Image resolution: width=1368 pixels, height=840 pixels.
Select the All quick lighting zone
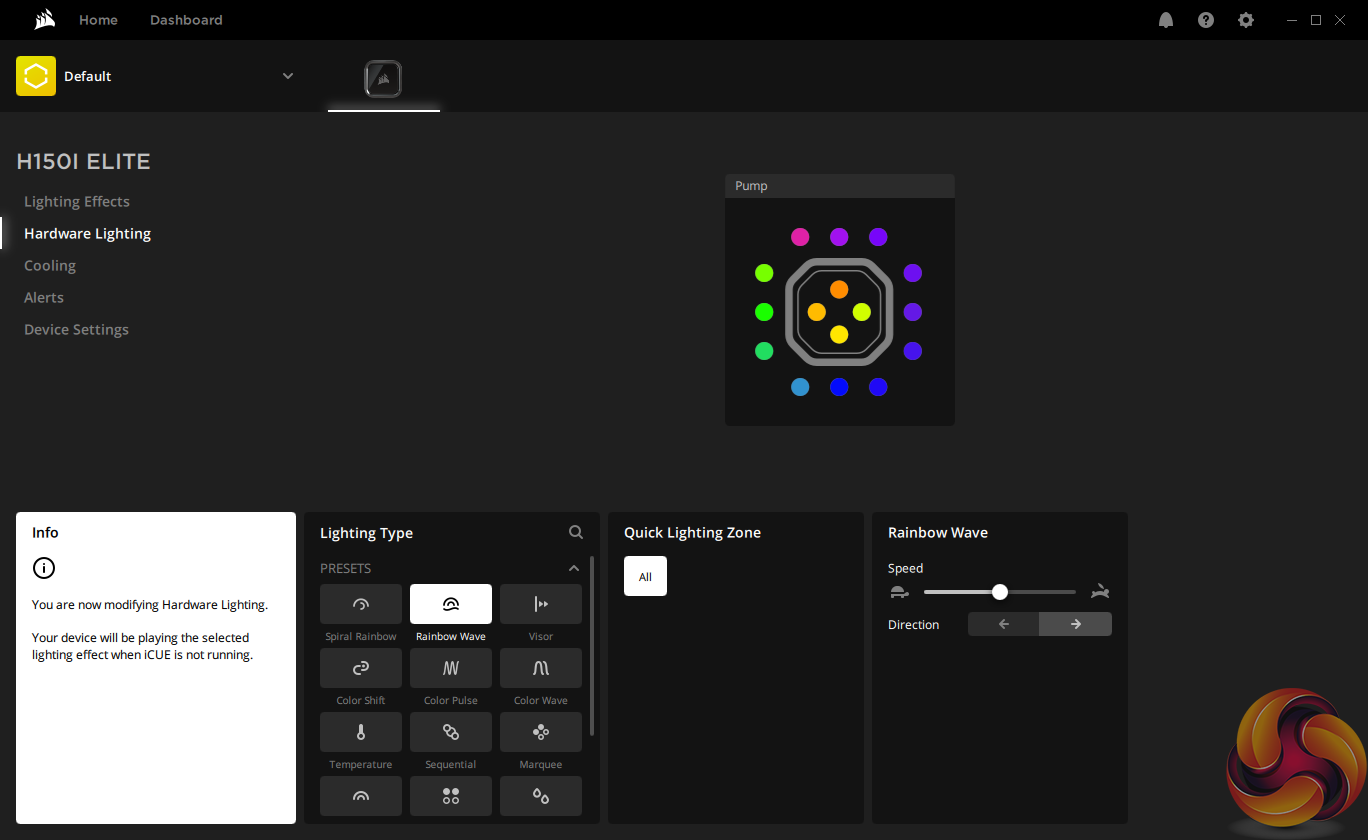pyautogui.click(x=645, y=576)
